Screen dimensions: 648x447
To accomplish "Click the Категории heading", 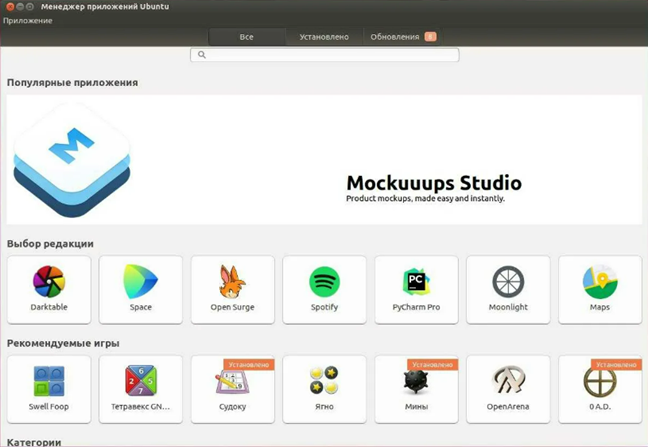I will point(34,442).
